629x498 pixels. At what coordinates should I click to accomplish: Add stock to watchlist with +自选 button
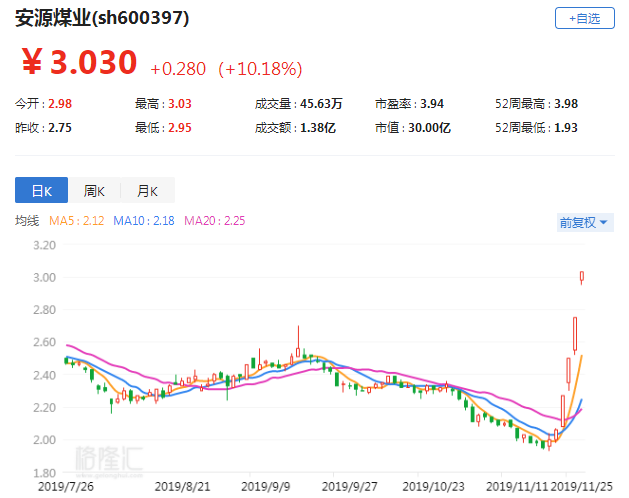584,18
